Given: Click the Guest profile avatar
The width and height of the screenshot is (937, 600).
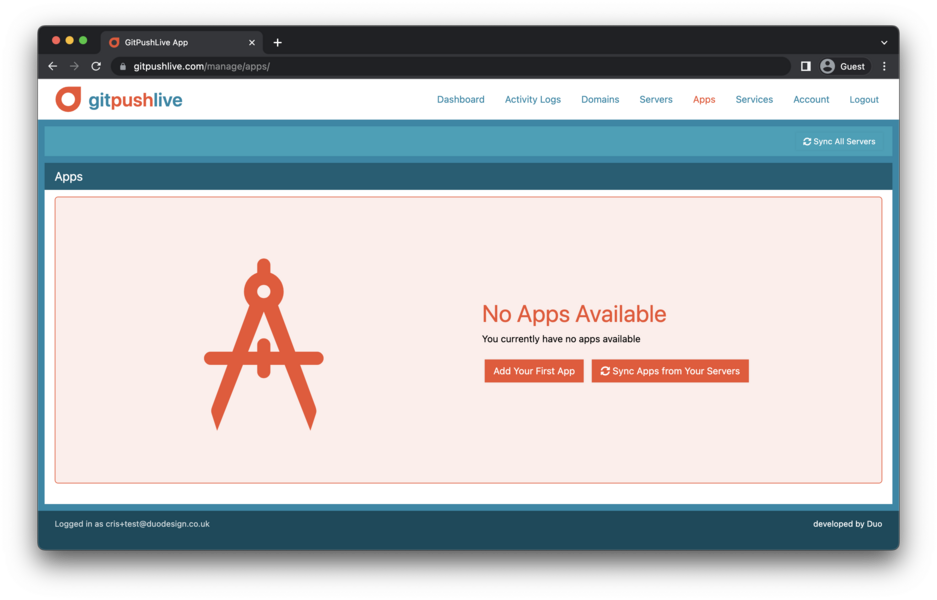Looking at the screenshot, I should tap(827, 66).
